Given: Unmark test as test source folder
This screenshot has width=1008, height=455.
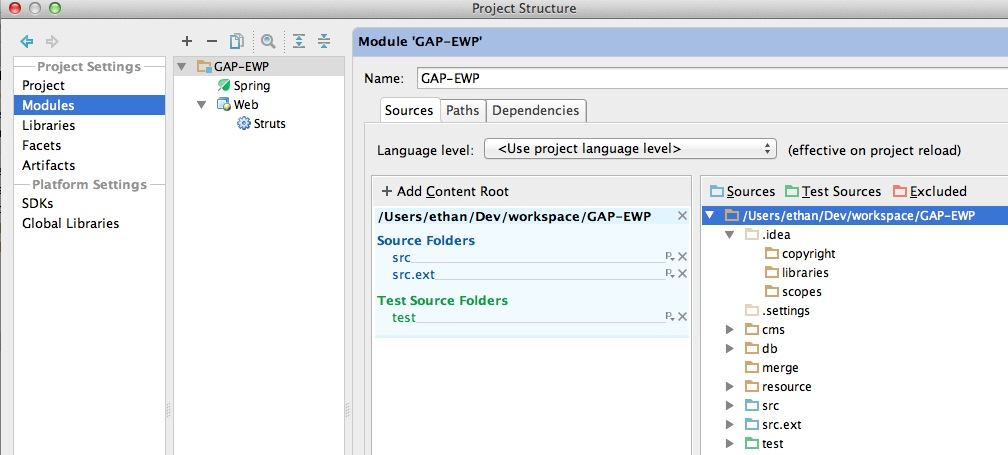Looking at the screenshot, I should (683, 316).
